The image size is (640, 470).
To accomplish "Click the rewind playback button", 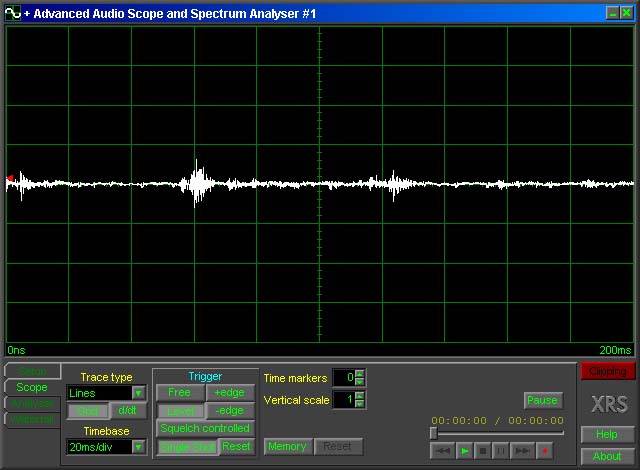I will [x=442, y=451].
